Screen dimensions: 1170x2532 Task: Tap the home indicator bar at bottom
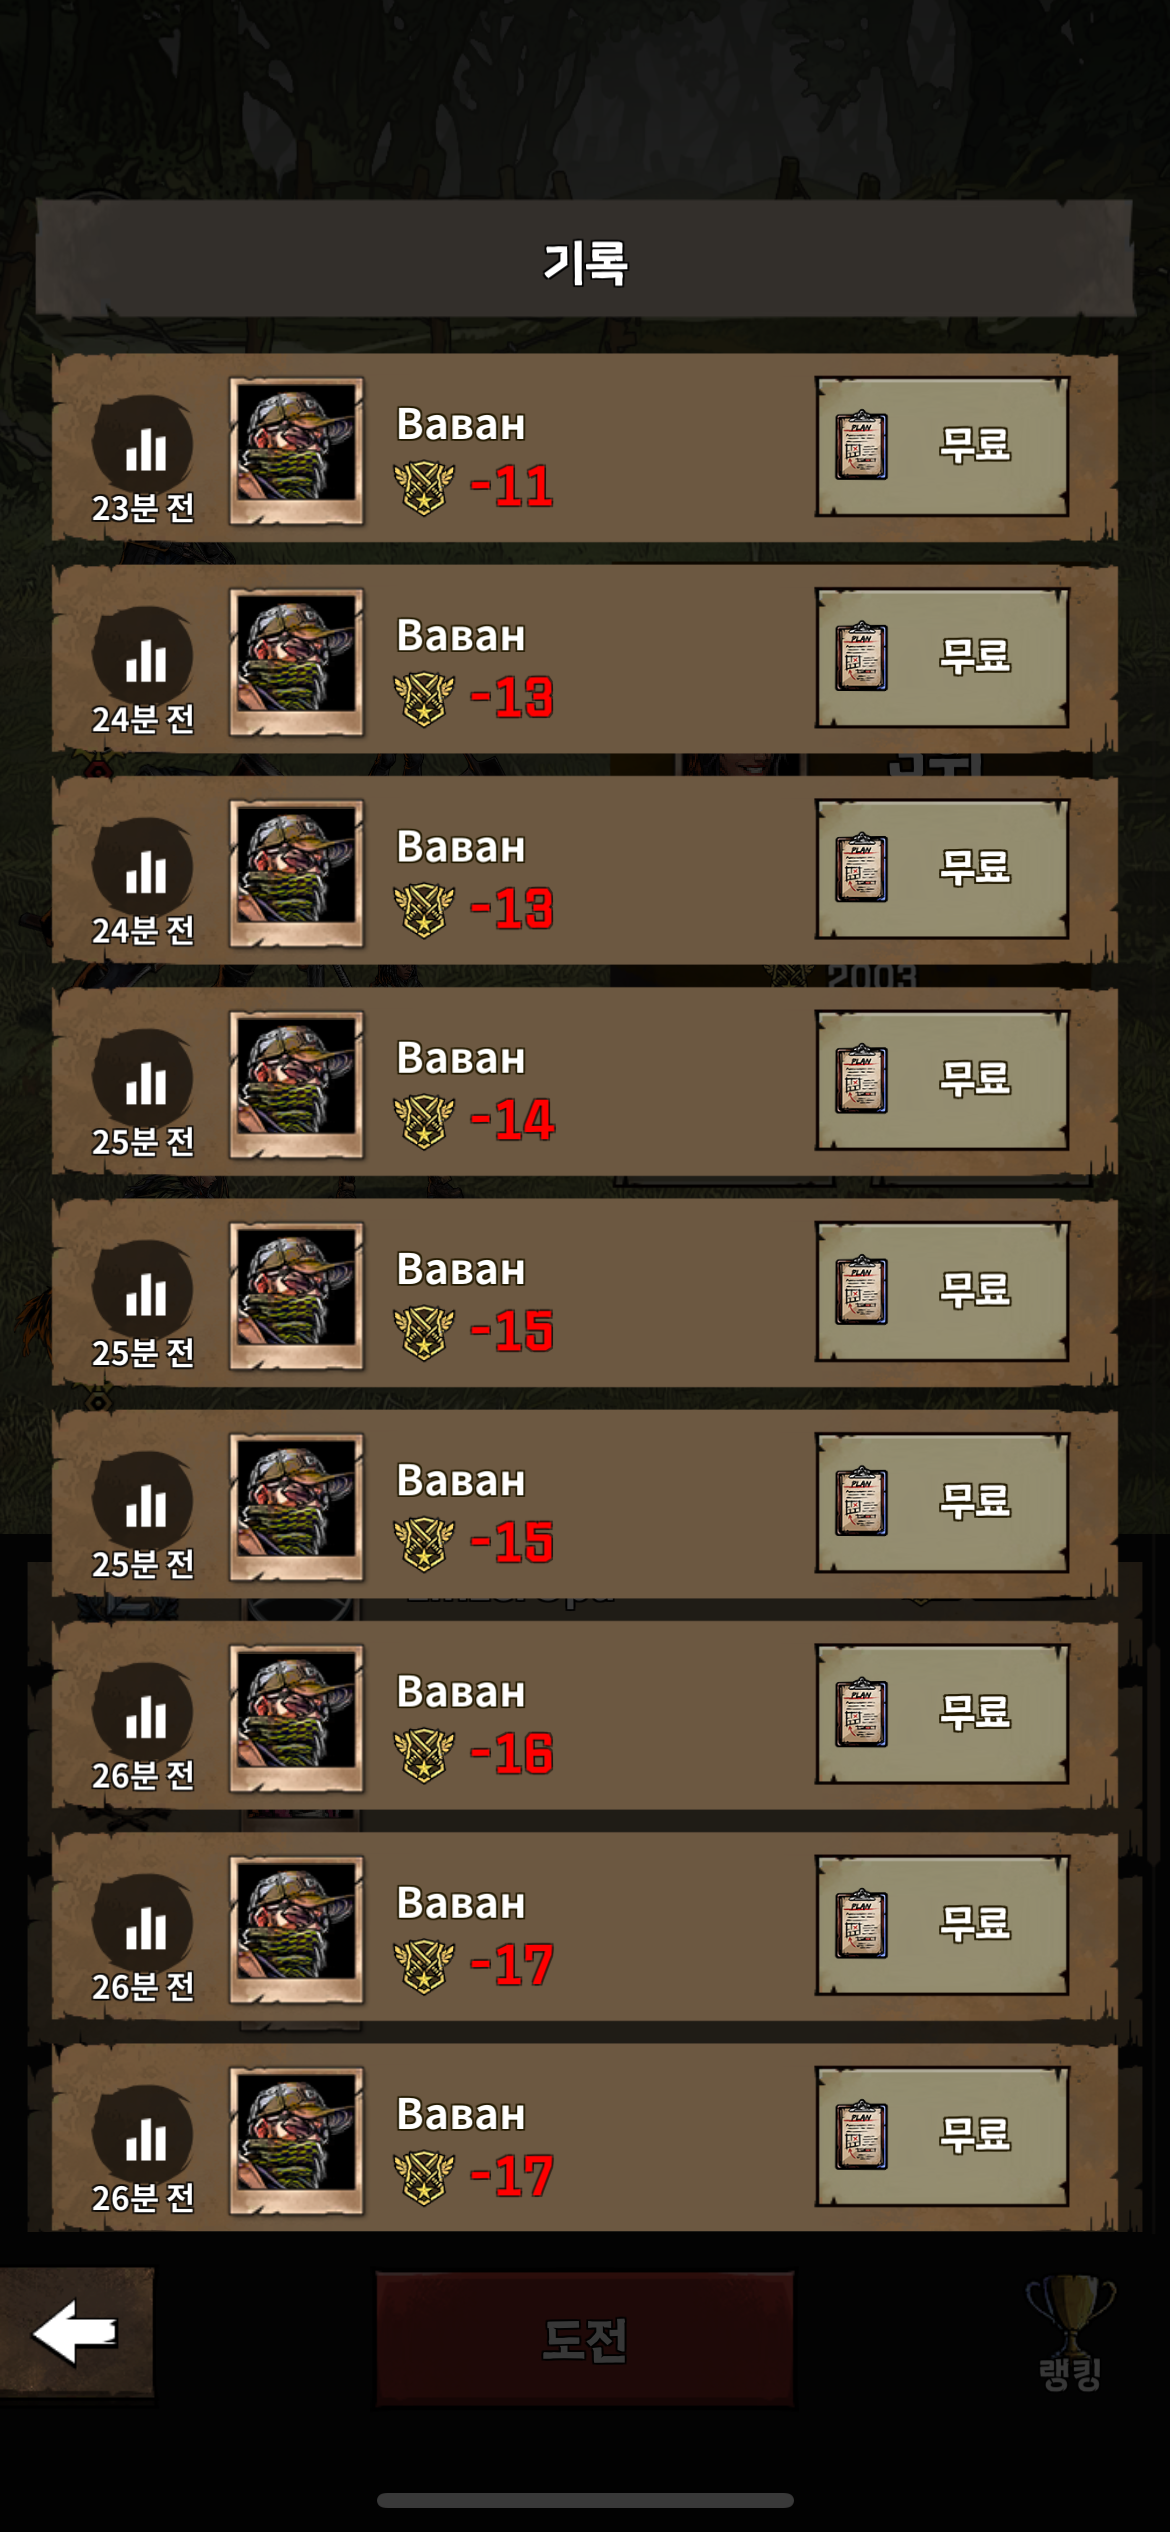click(x=585, y=2500)
